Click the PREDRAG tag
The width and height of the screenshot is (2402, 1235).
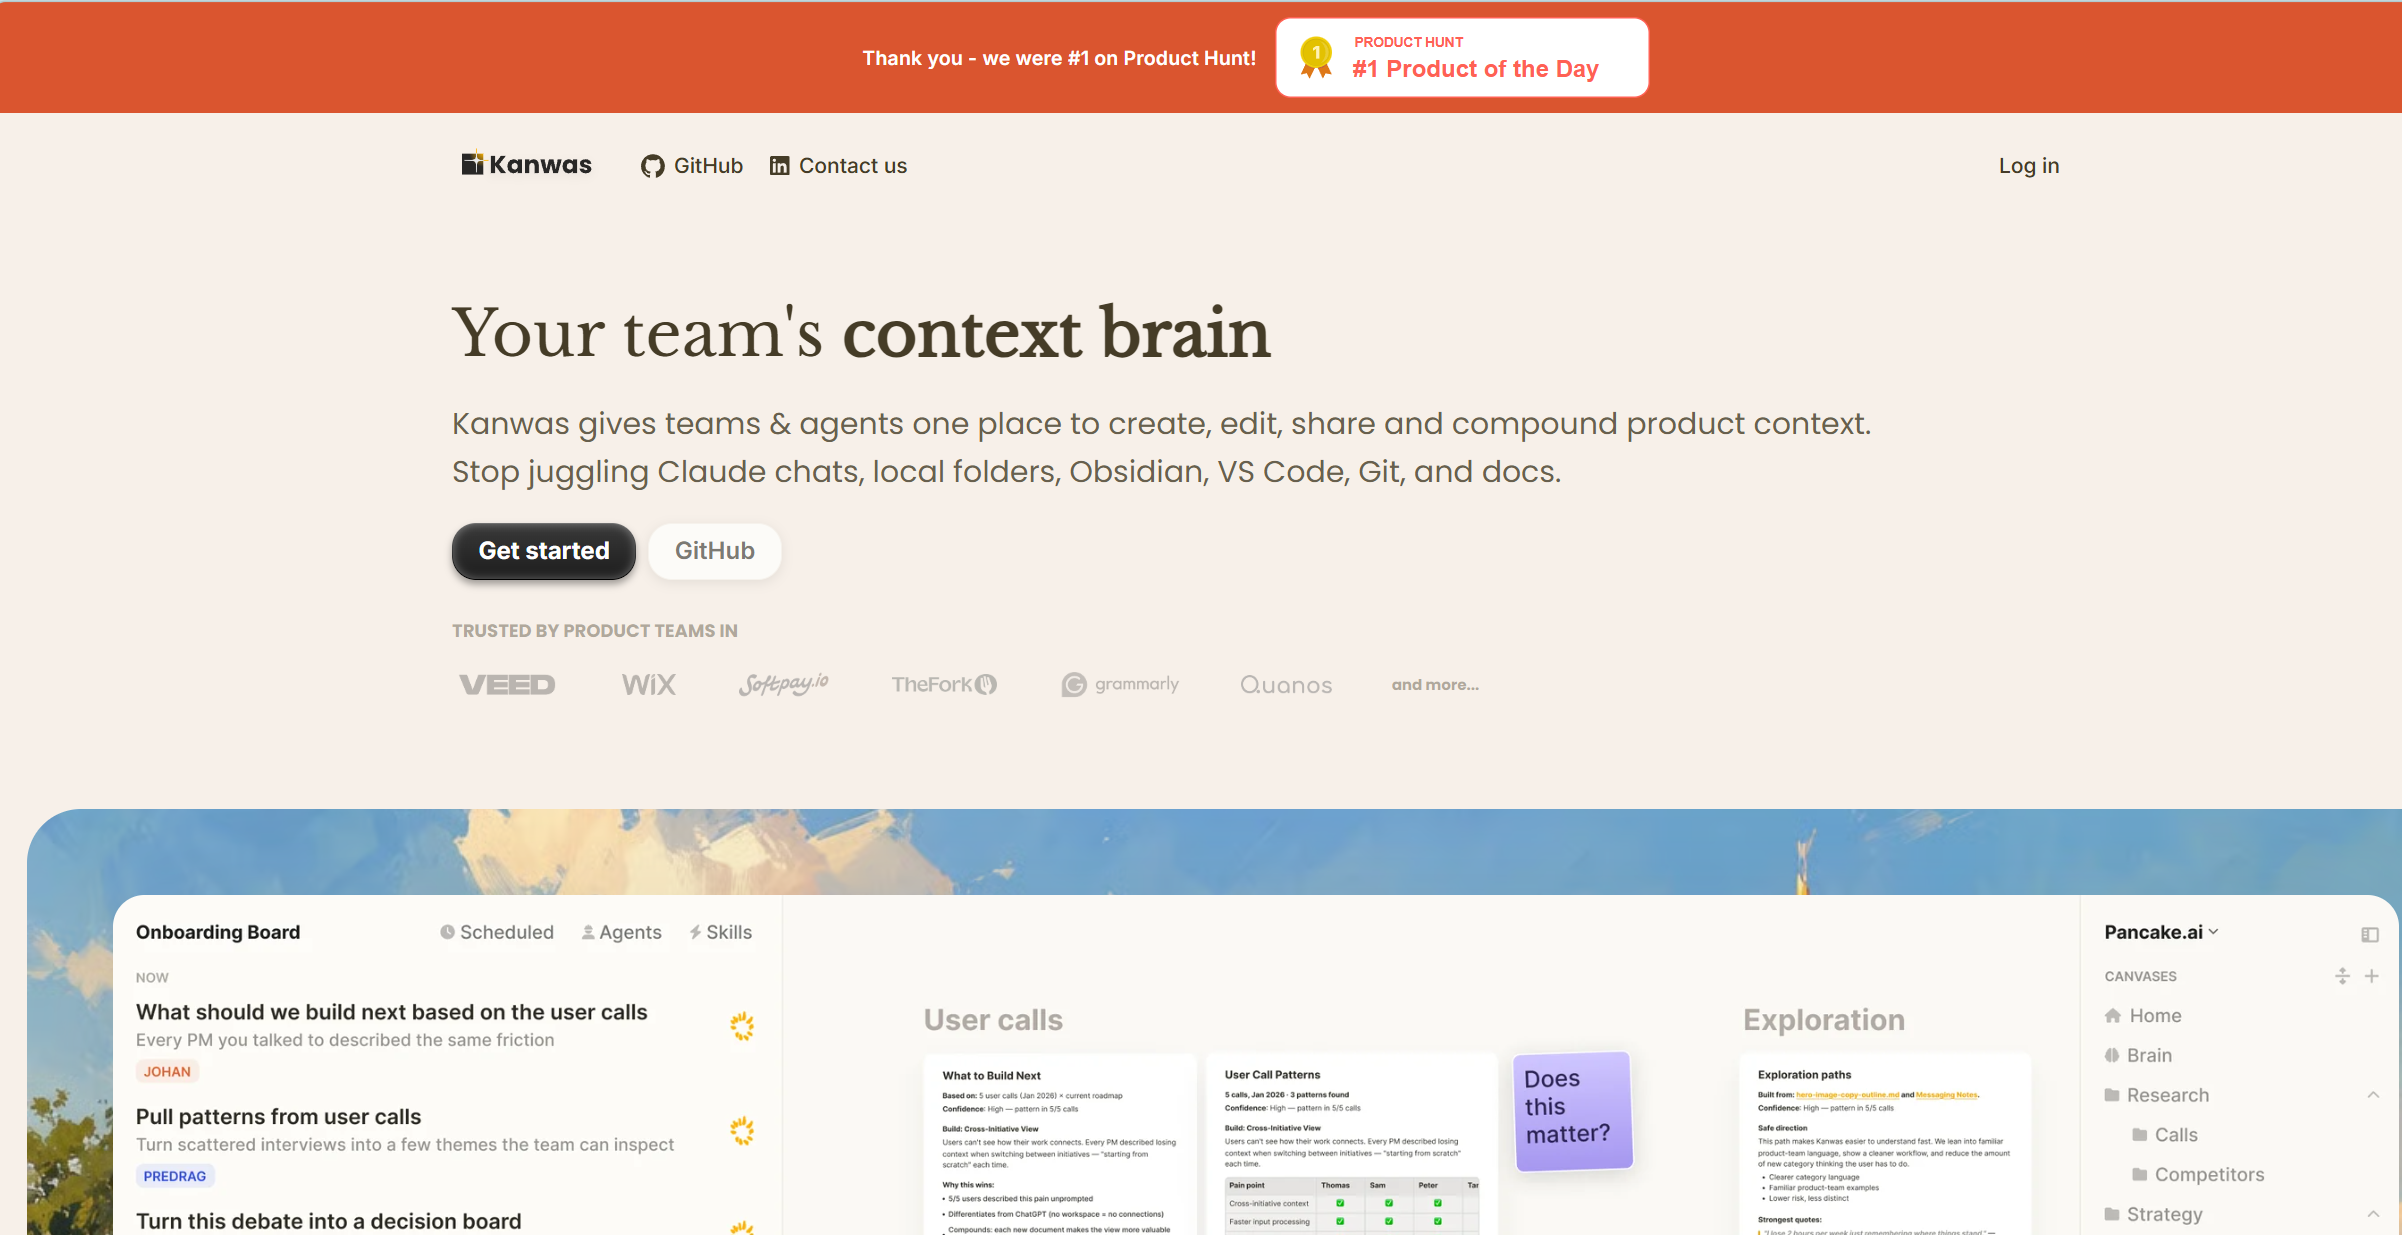point(175,1176)
